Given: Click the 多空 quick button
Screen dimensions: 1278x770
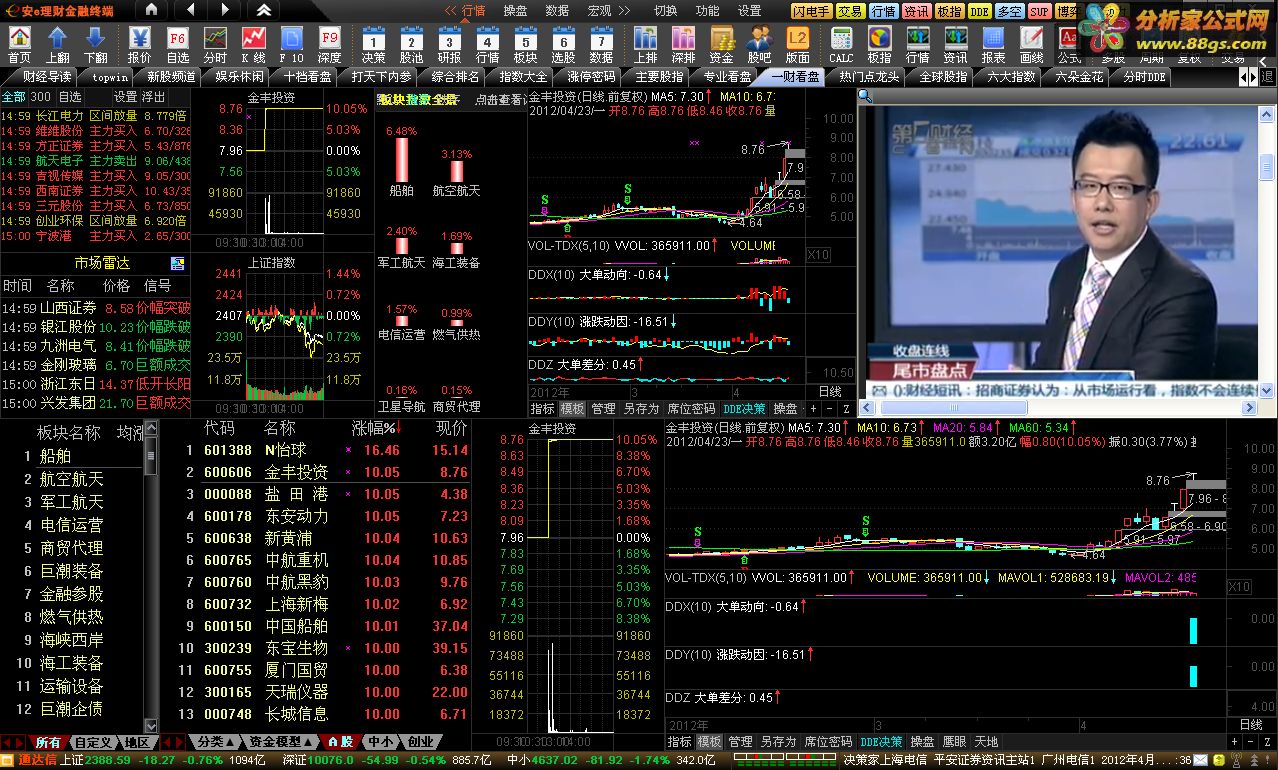Looking at the screenshot, I should pos(1010,11).
